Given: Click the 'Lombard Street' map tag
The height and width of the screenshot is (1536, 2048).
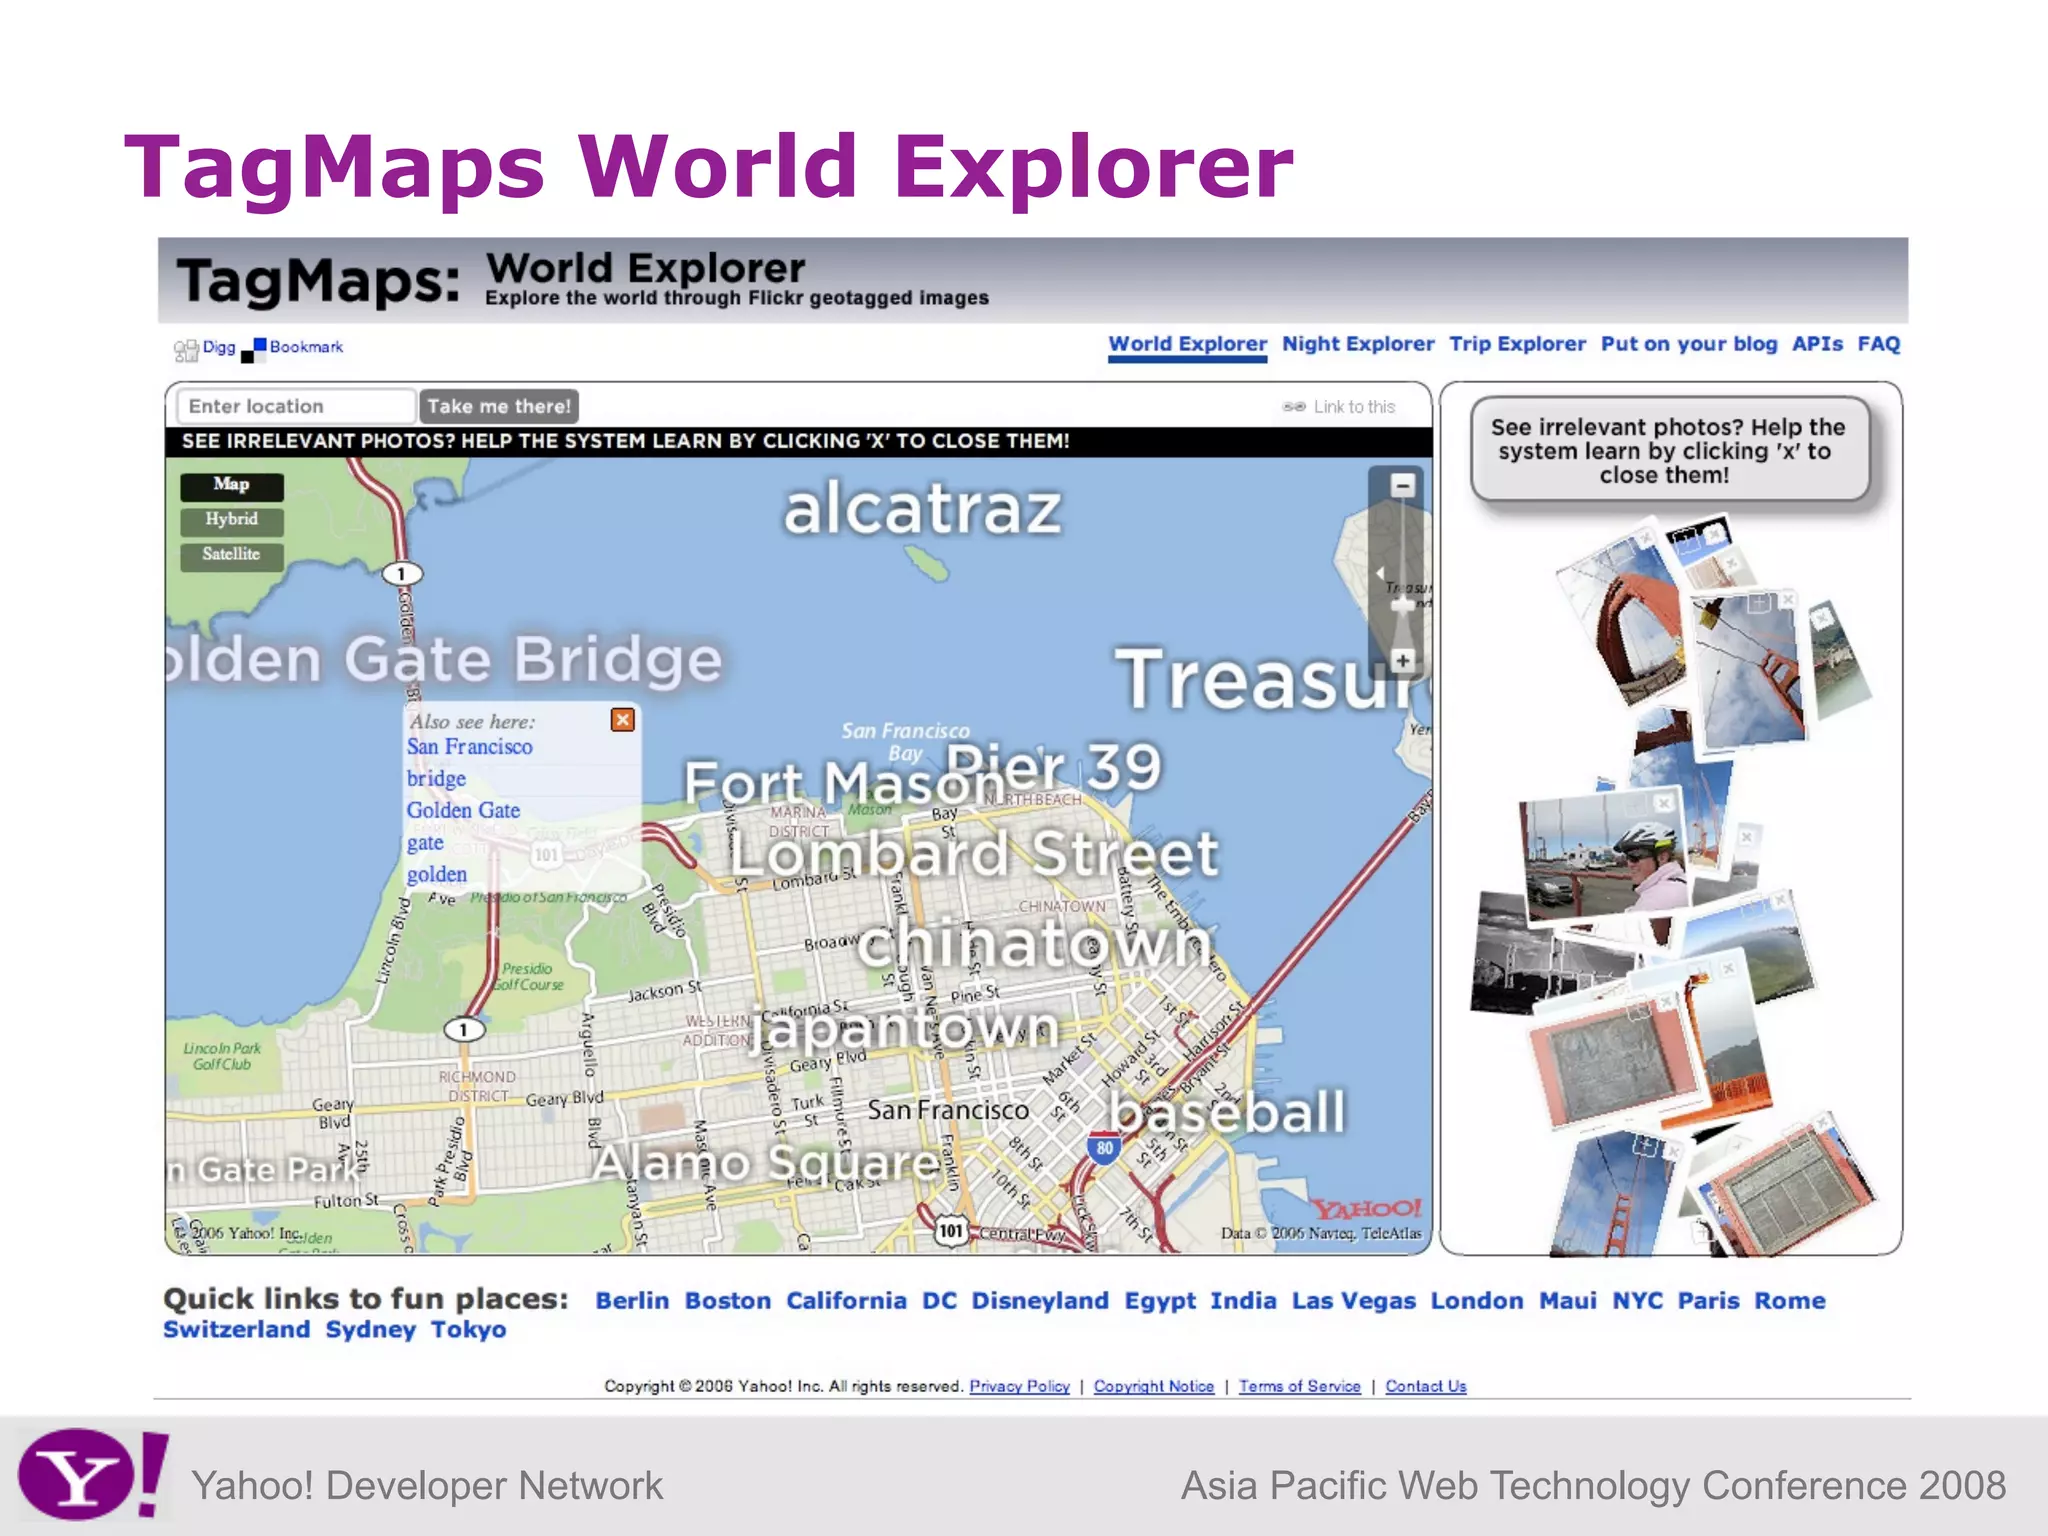Looking at the screenshot, I should [x=974, y=853].
